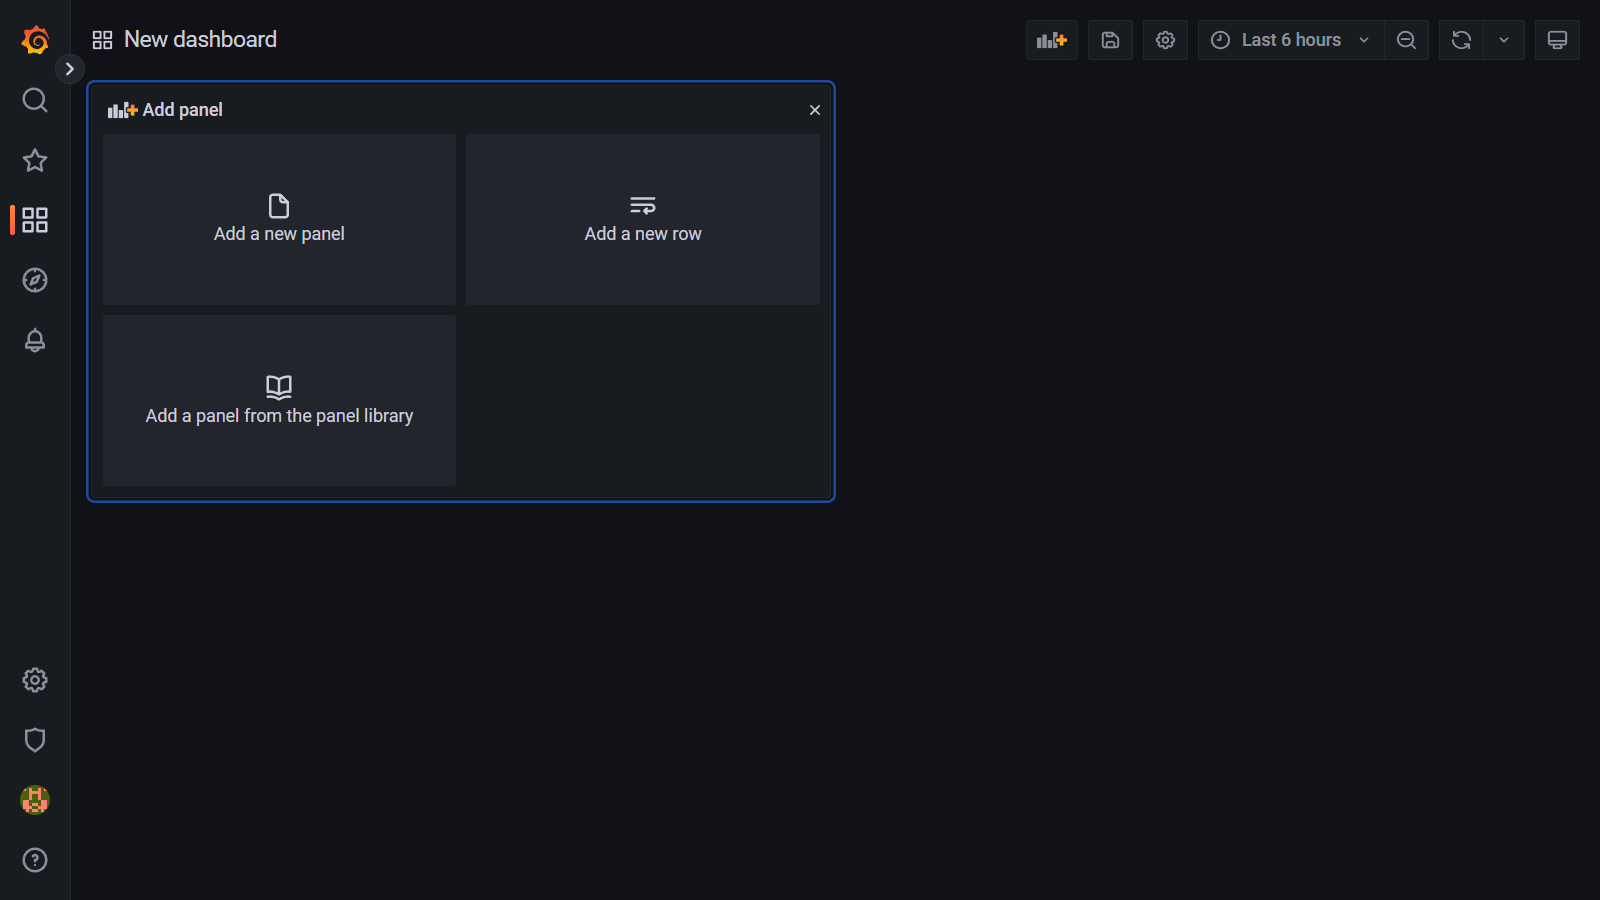This screenshot has width=1600, height=900.
Task: Refresh the dashboard
Action: pos(1461,40)
